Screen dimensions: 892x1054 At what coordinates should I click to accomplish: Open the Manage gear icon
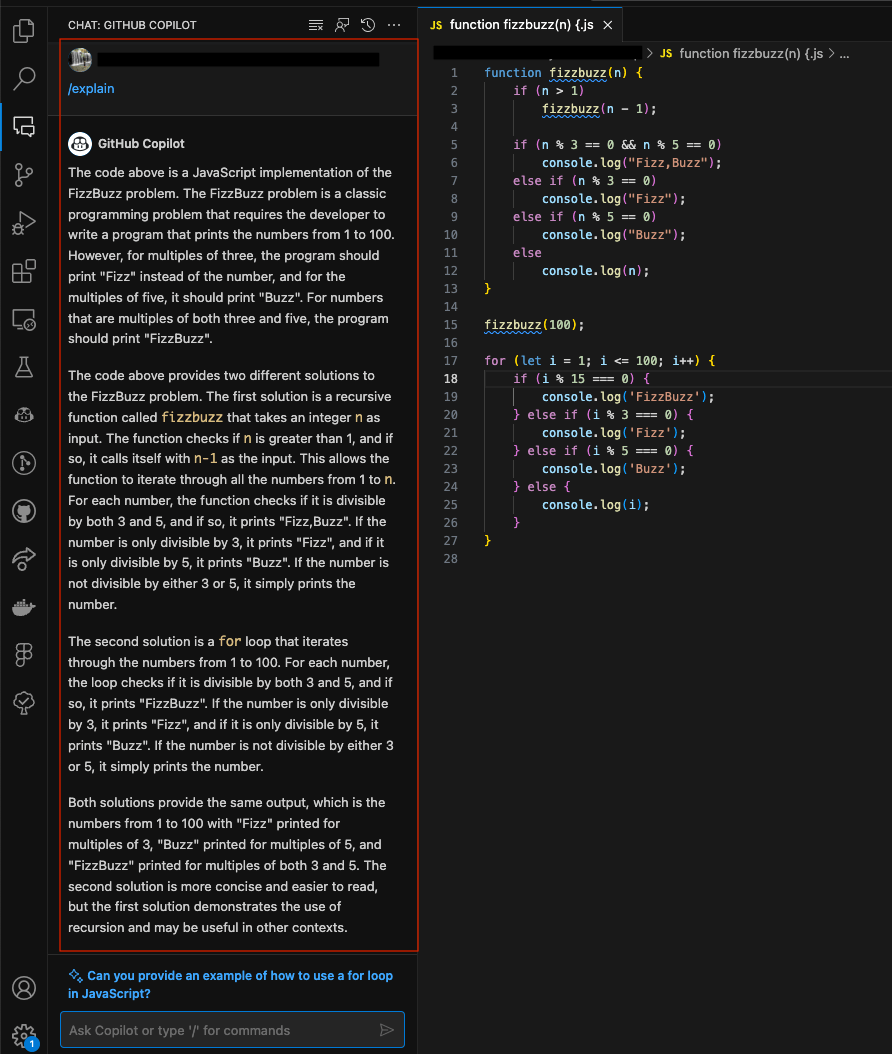[x=24, y=1036]
